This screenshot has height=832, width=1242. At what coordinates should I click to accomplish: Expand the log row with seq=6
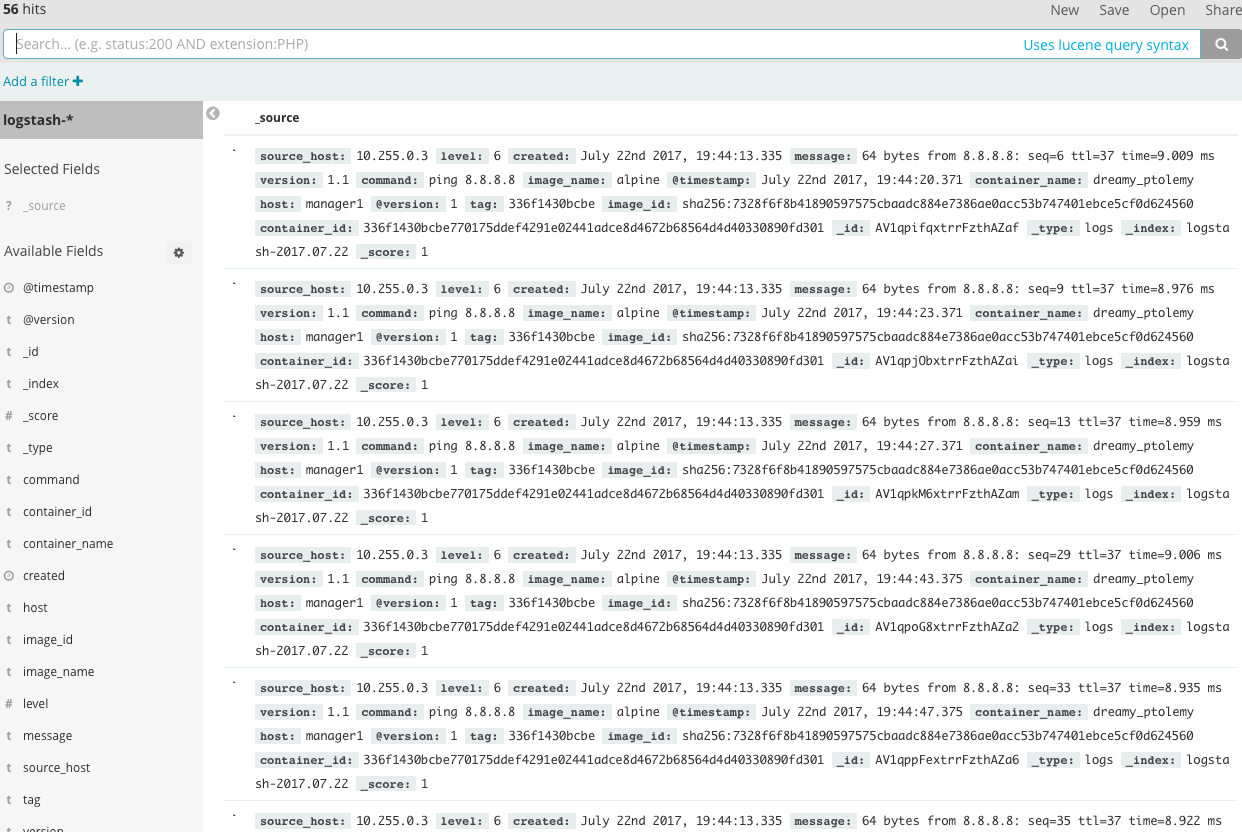pyautogui.click(x=235, y=151)
